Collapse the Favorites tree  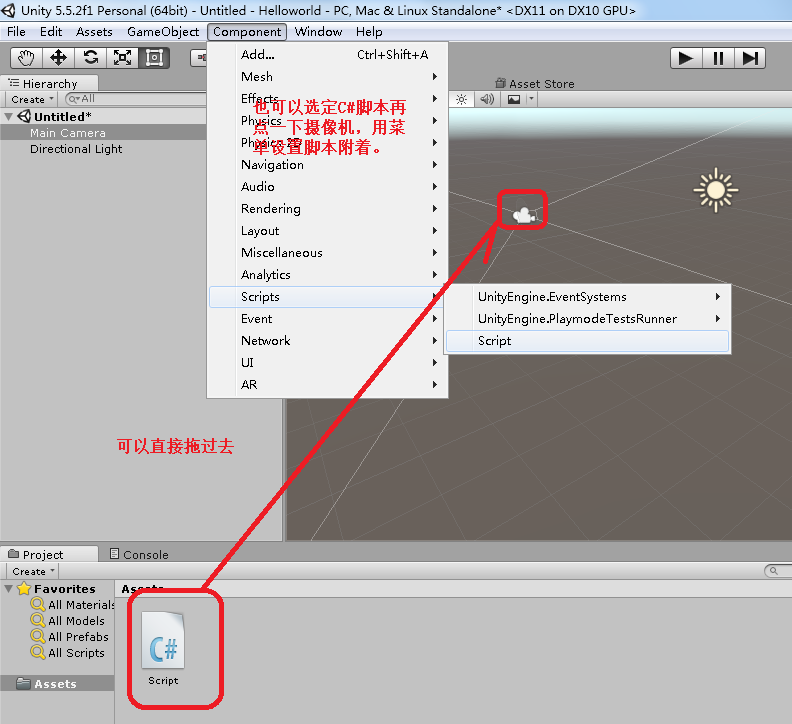point(8,589)
